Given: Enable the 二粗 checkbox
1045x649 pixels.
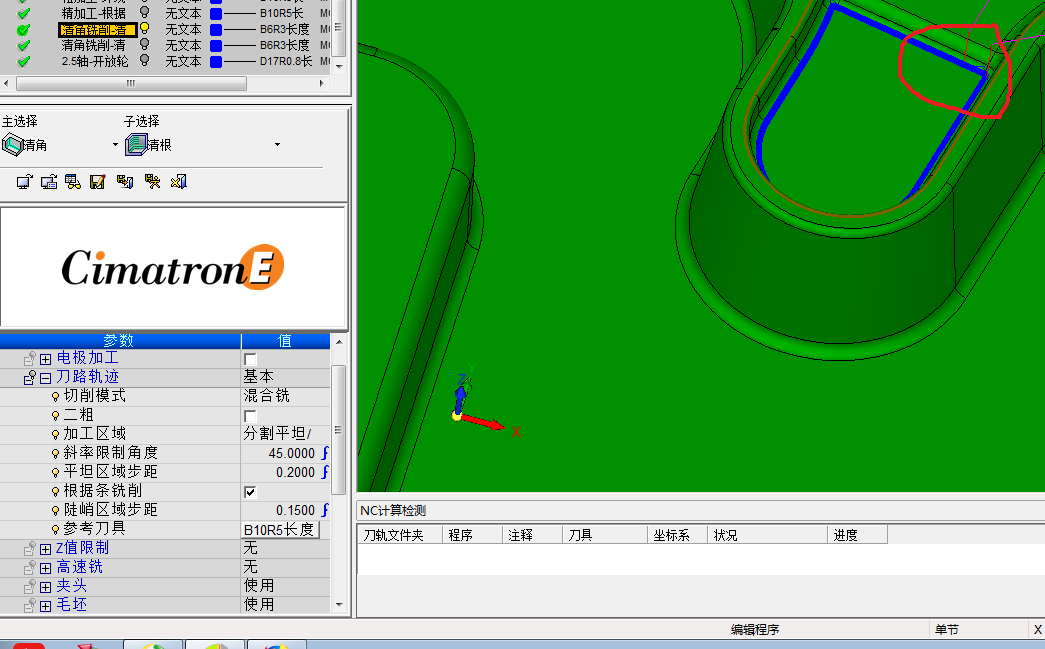Looking at the screenshot, I should coord(250,416).
